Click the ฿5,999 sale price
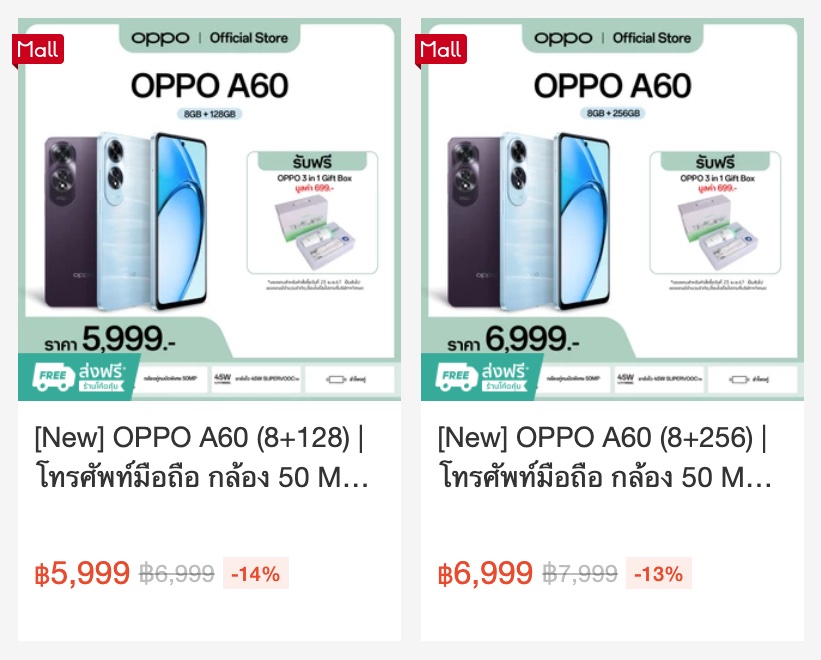Viewport: 821px width, 660px height. (x=82, y=574)
